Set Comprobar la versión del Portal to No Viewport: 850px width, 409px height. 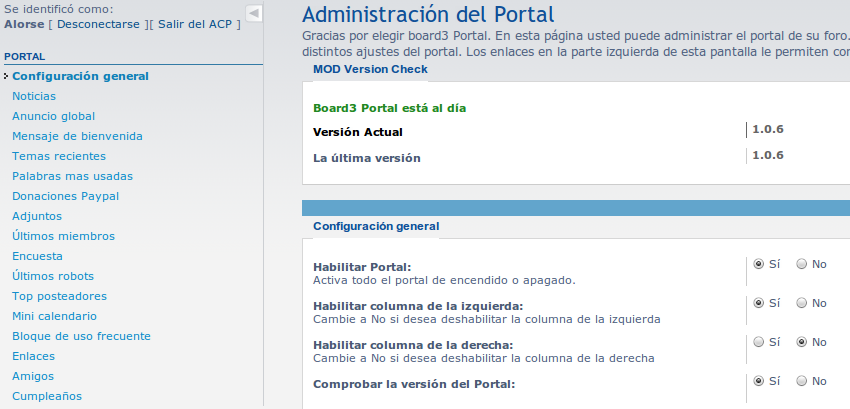click(802, 381)
